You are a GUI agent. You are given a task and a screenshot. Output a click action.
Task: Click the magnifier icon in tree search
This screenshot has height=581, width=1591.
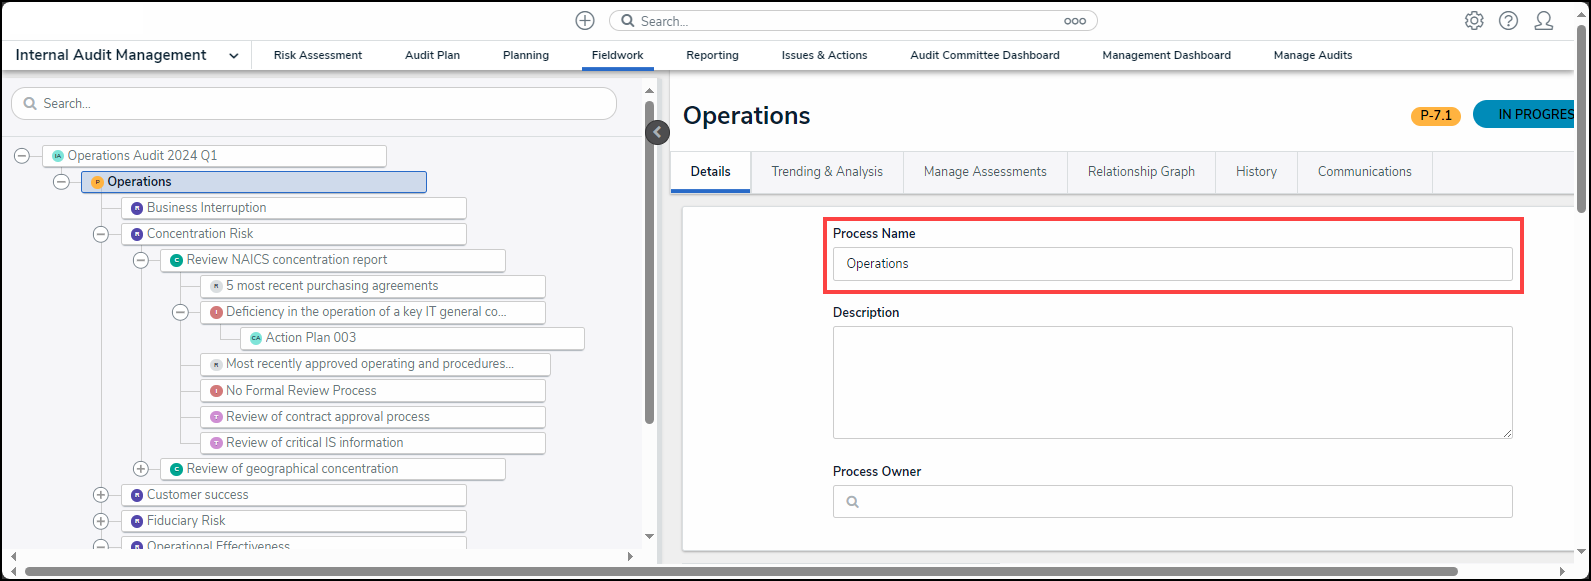[30, 104]
